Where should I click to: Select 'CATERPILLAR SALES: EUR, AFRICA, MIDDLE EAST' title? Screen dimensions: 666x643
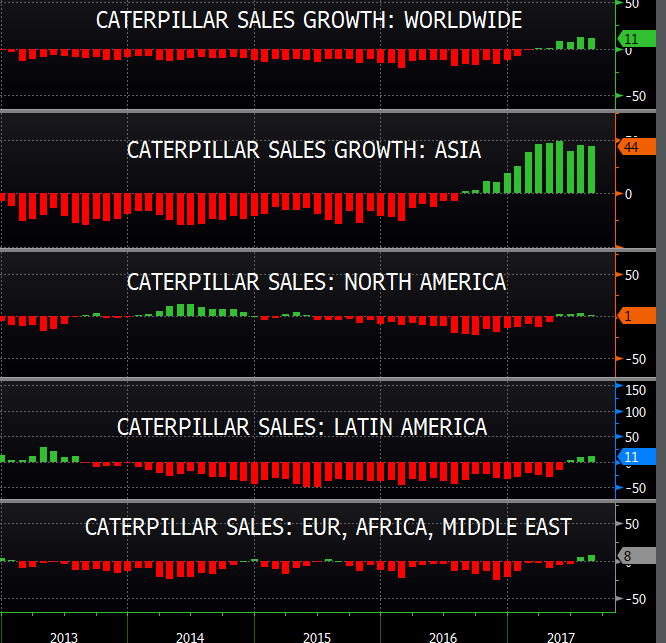pyautogui.click(x=328, y=527)
